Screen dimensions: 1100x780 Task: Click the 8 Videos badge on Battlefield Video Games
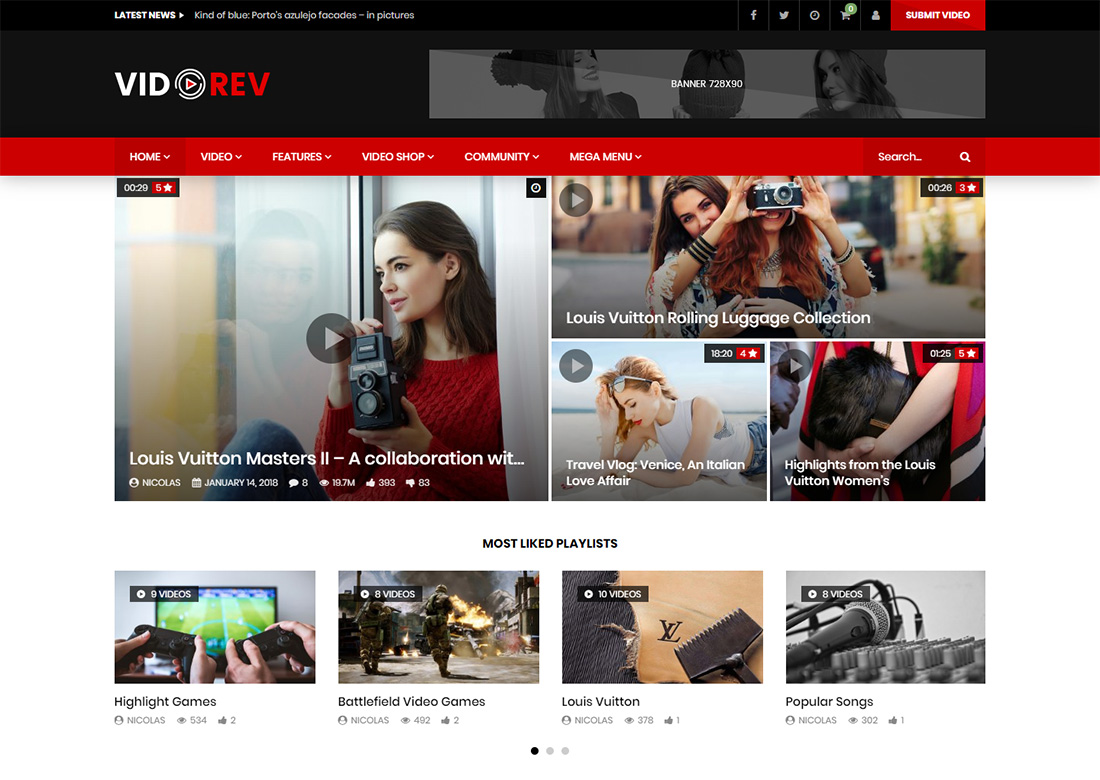click(x=388, y=594)
